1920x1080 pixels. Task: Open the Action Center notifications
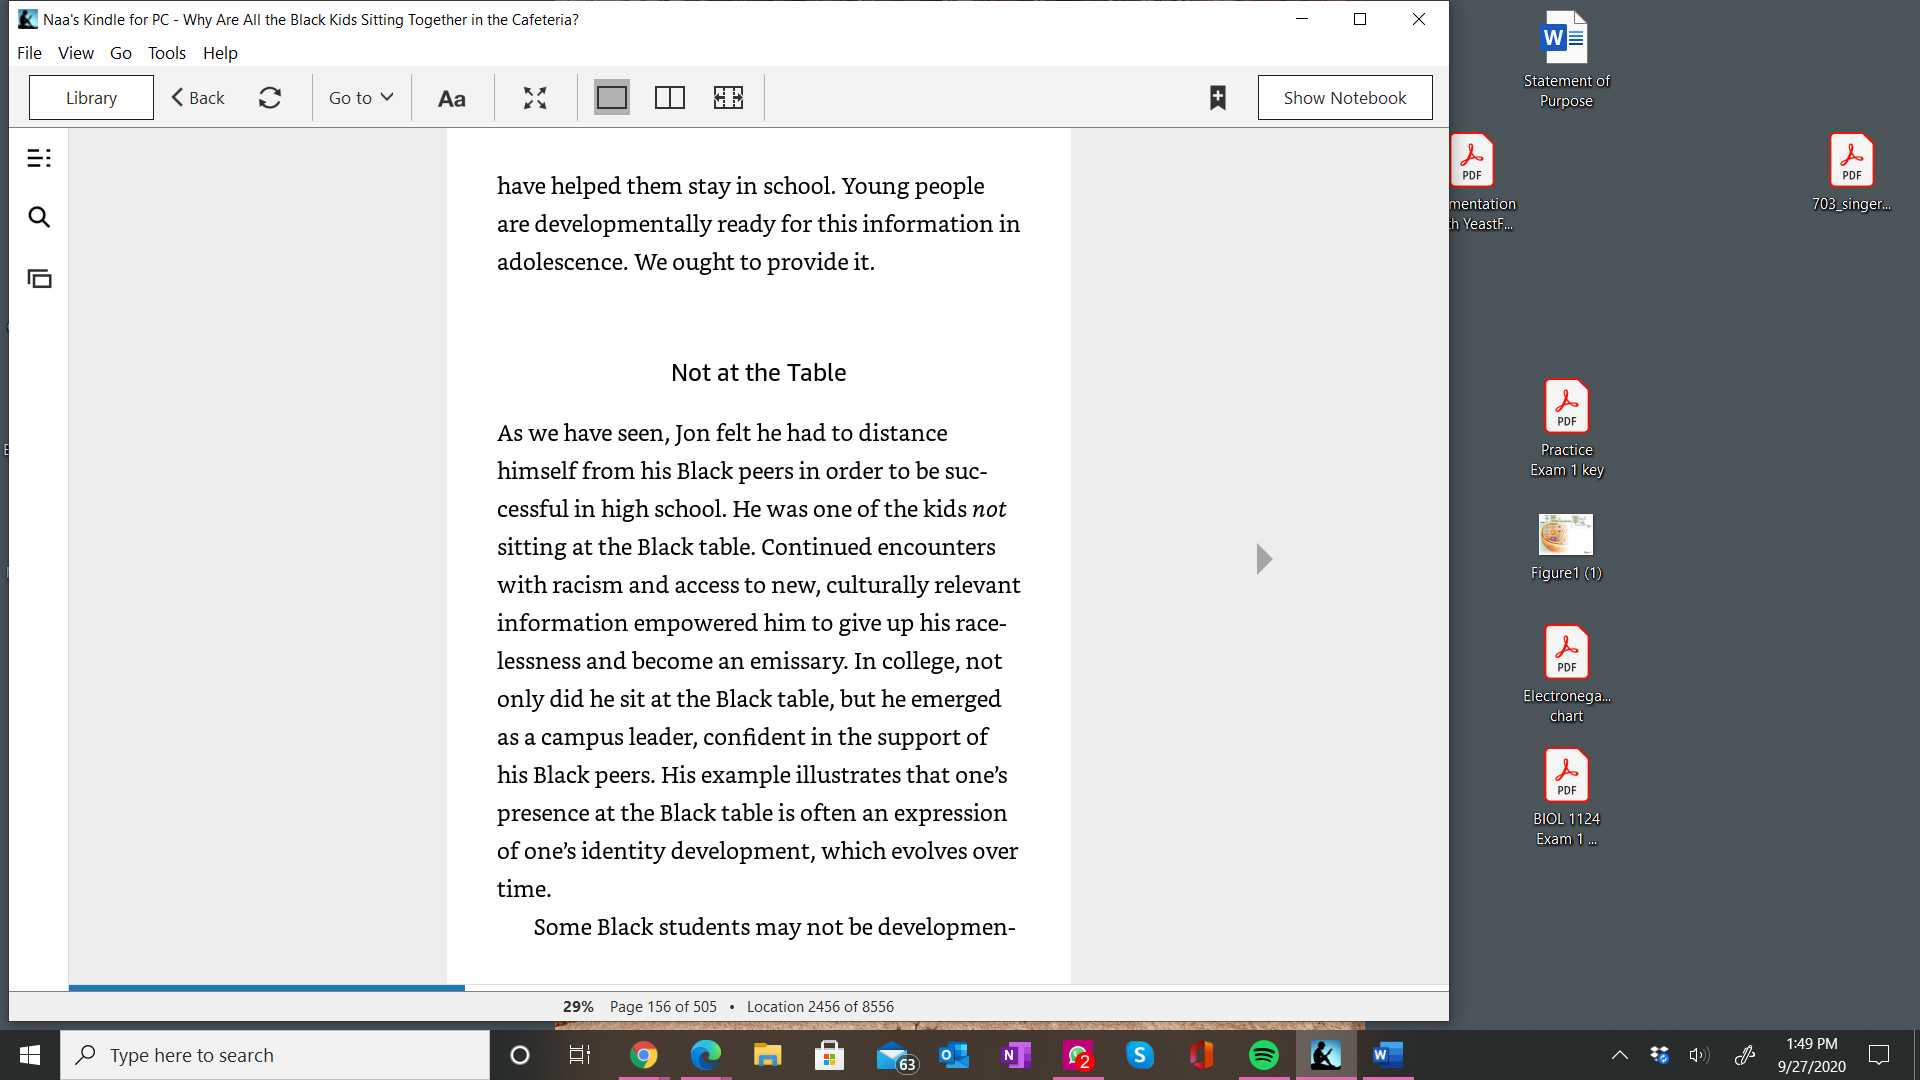click(1879, 1055)
